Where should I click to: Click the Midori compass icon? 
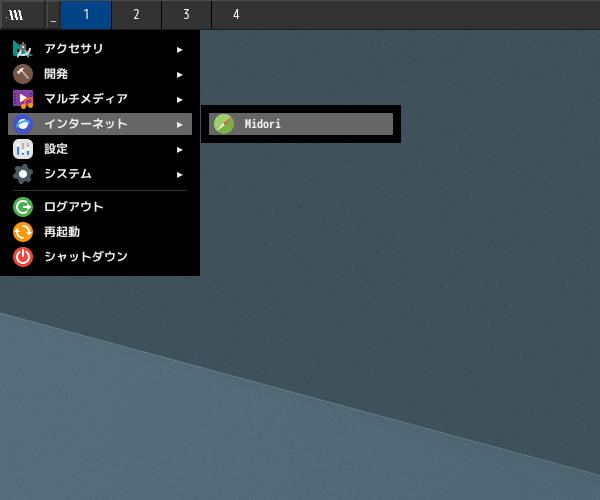(x=224, y=124)
